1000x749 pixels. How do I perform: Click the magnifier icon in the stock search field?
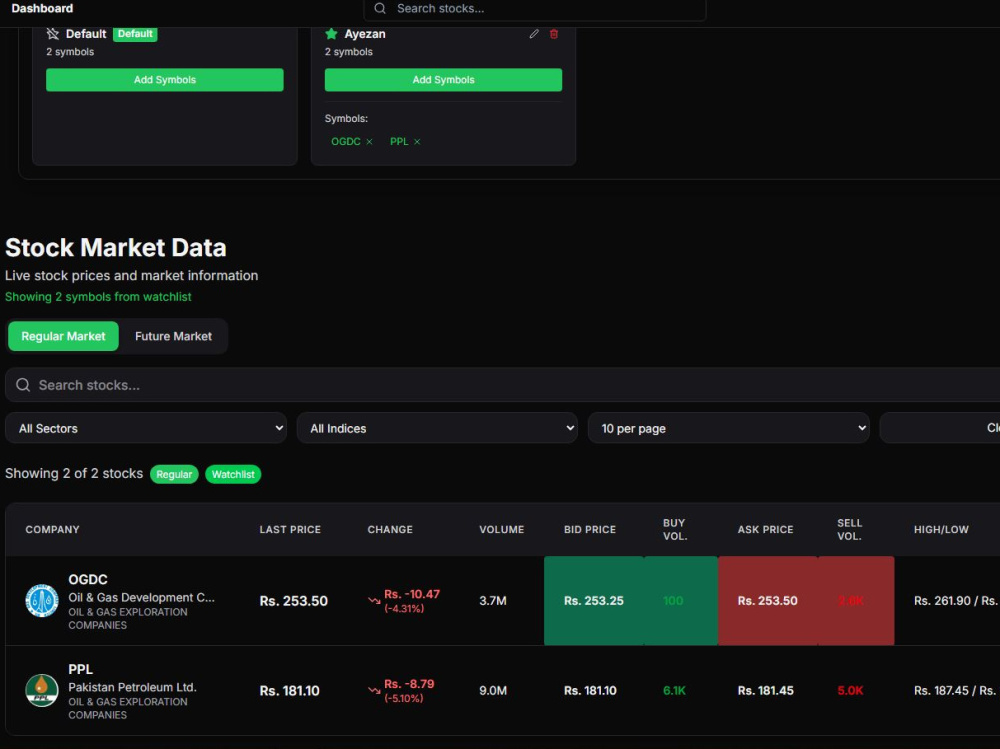coord(23,385)
